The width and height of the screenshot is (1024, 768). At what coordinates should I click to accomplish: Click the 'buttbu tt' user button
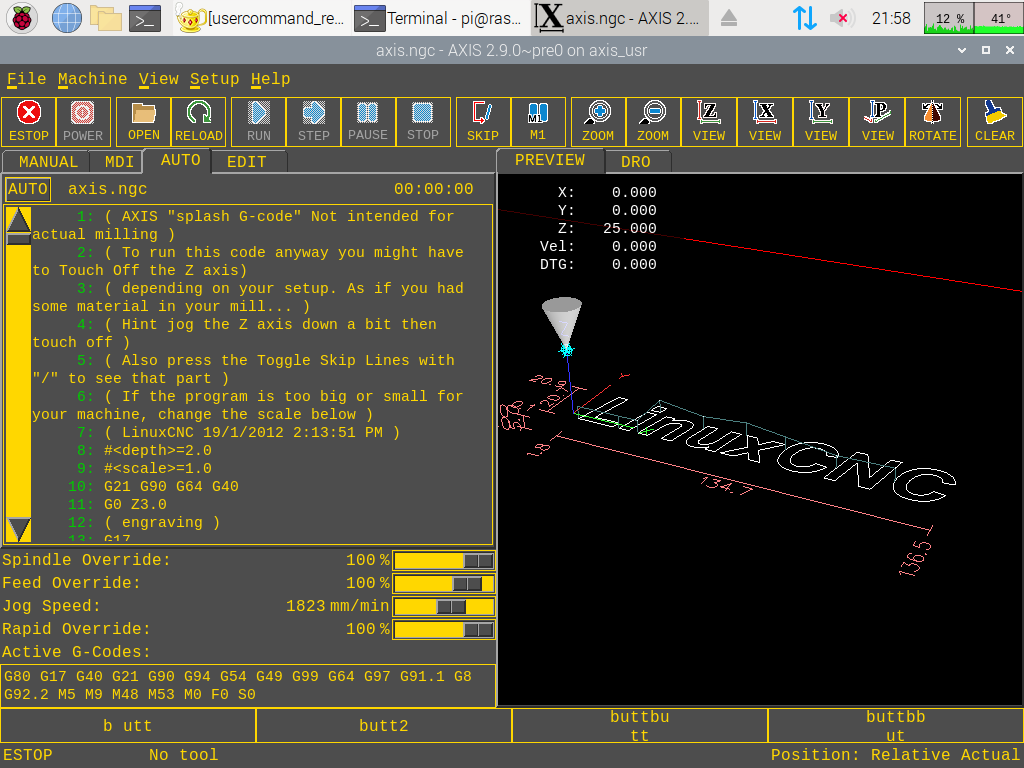[640, 726]
